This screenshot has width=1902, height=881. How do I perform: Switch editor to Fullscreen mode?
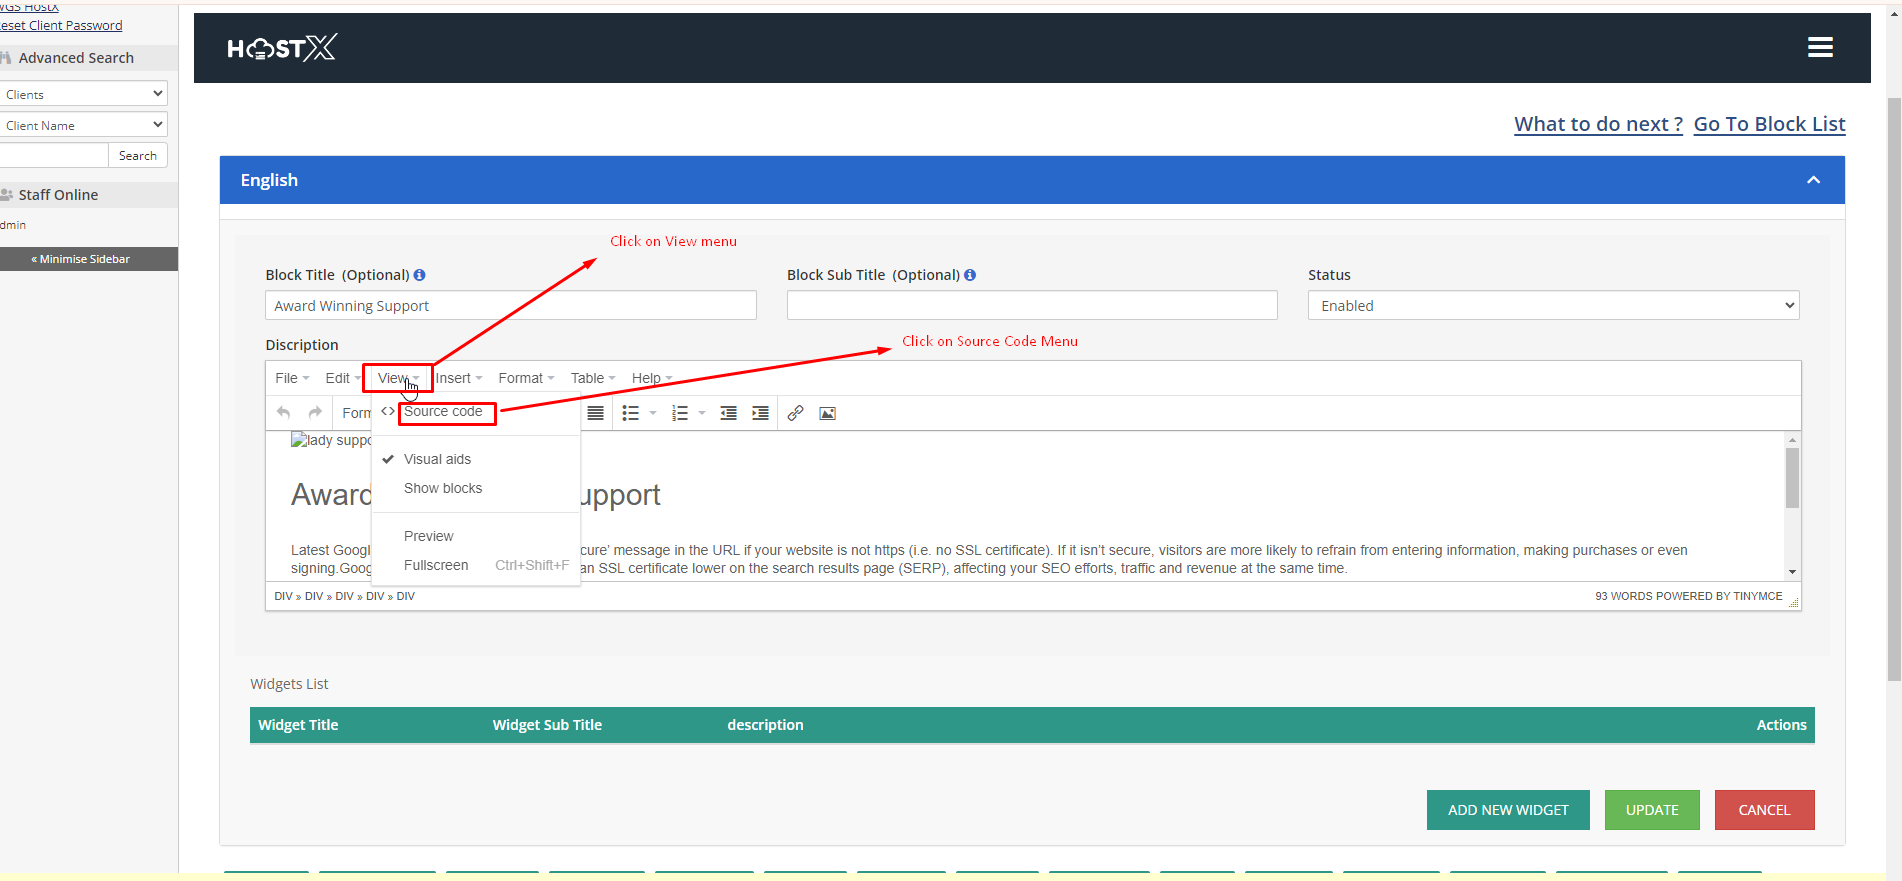(436, 565)
